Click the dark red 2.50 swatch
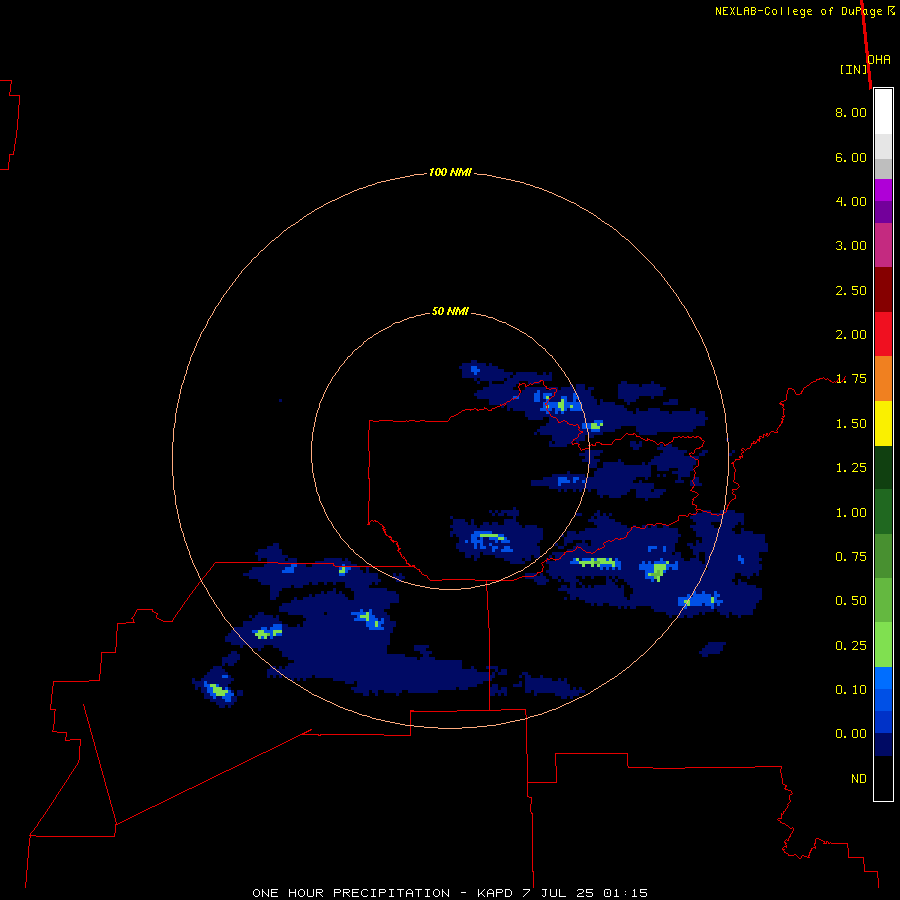 [883, 290]
